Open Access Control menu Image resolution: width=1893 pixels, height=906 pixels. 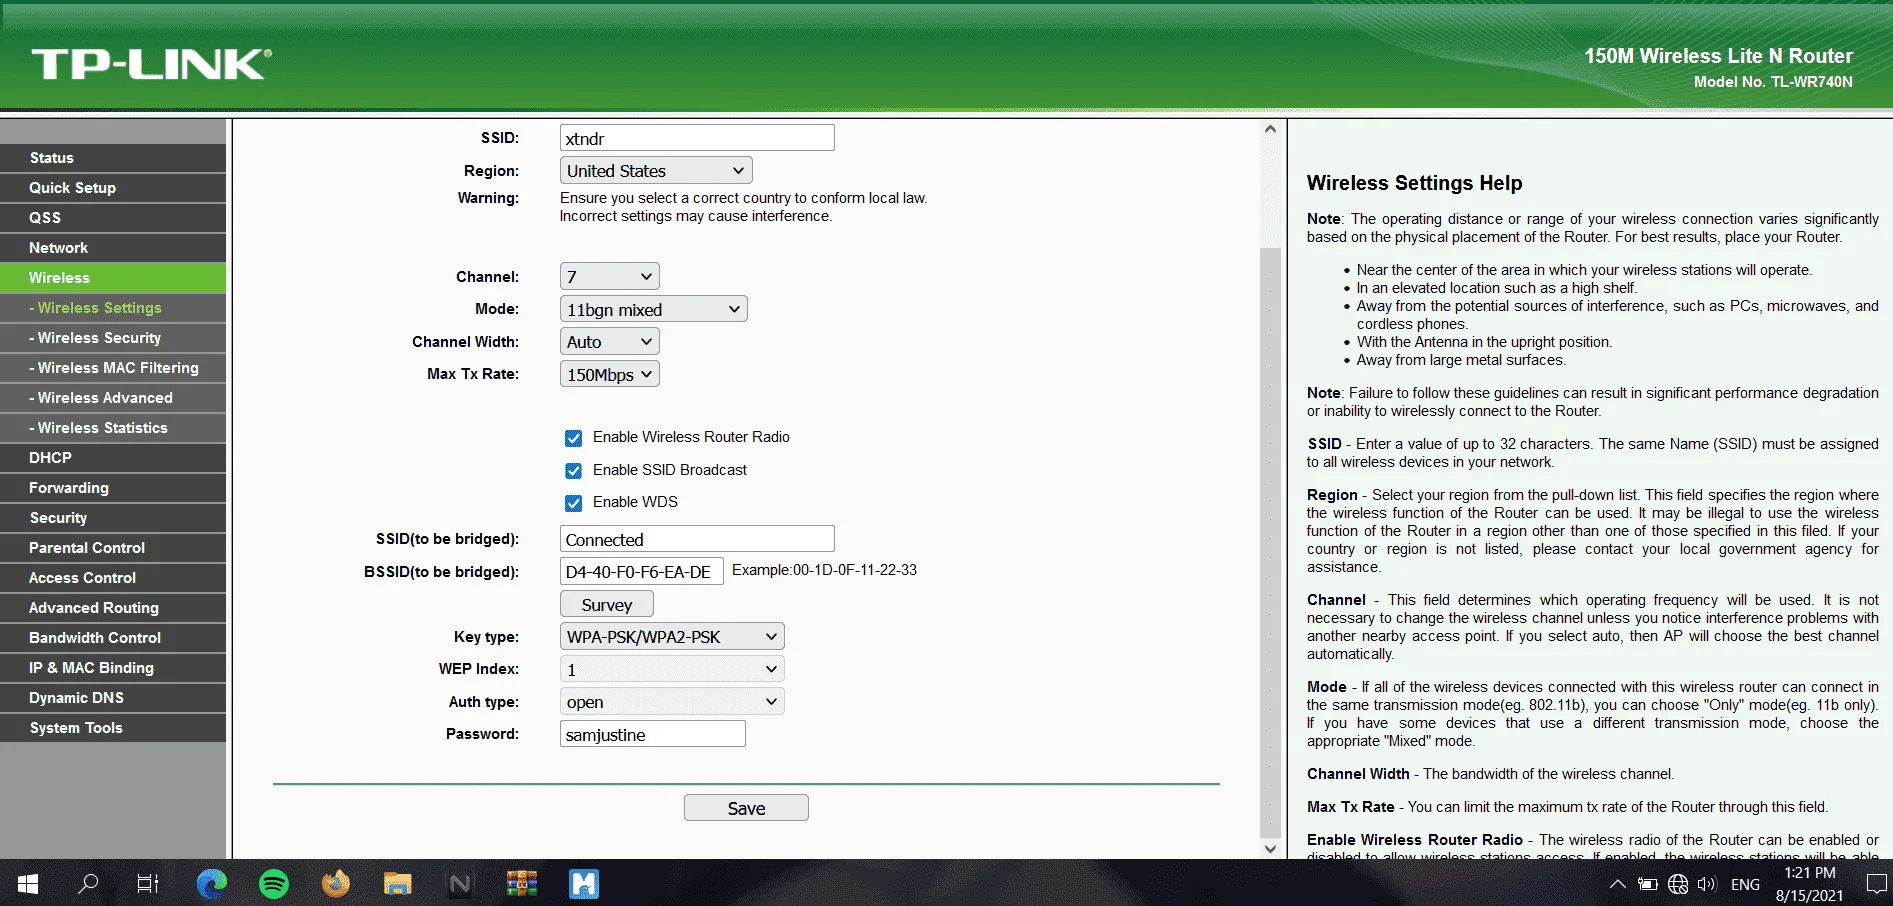(113, 578)
